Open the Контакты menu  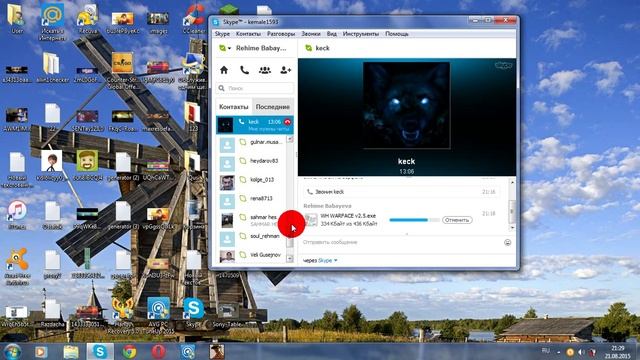248,34
